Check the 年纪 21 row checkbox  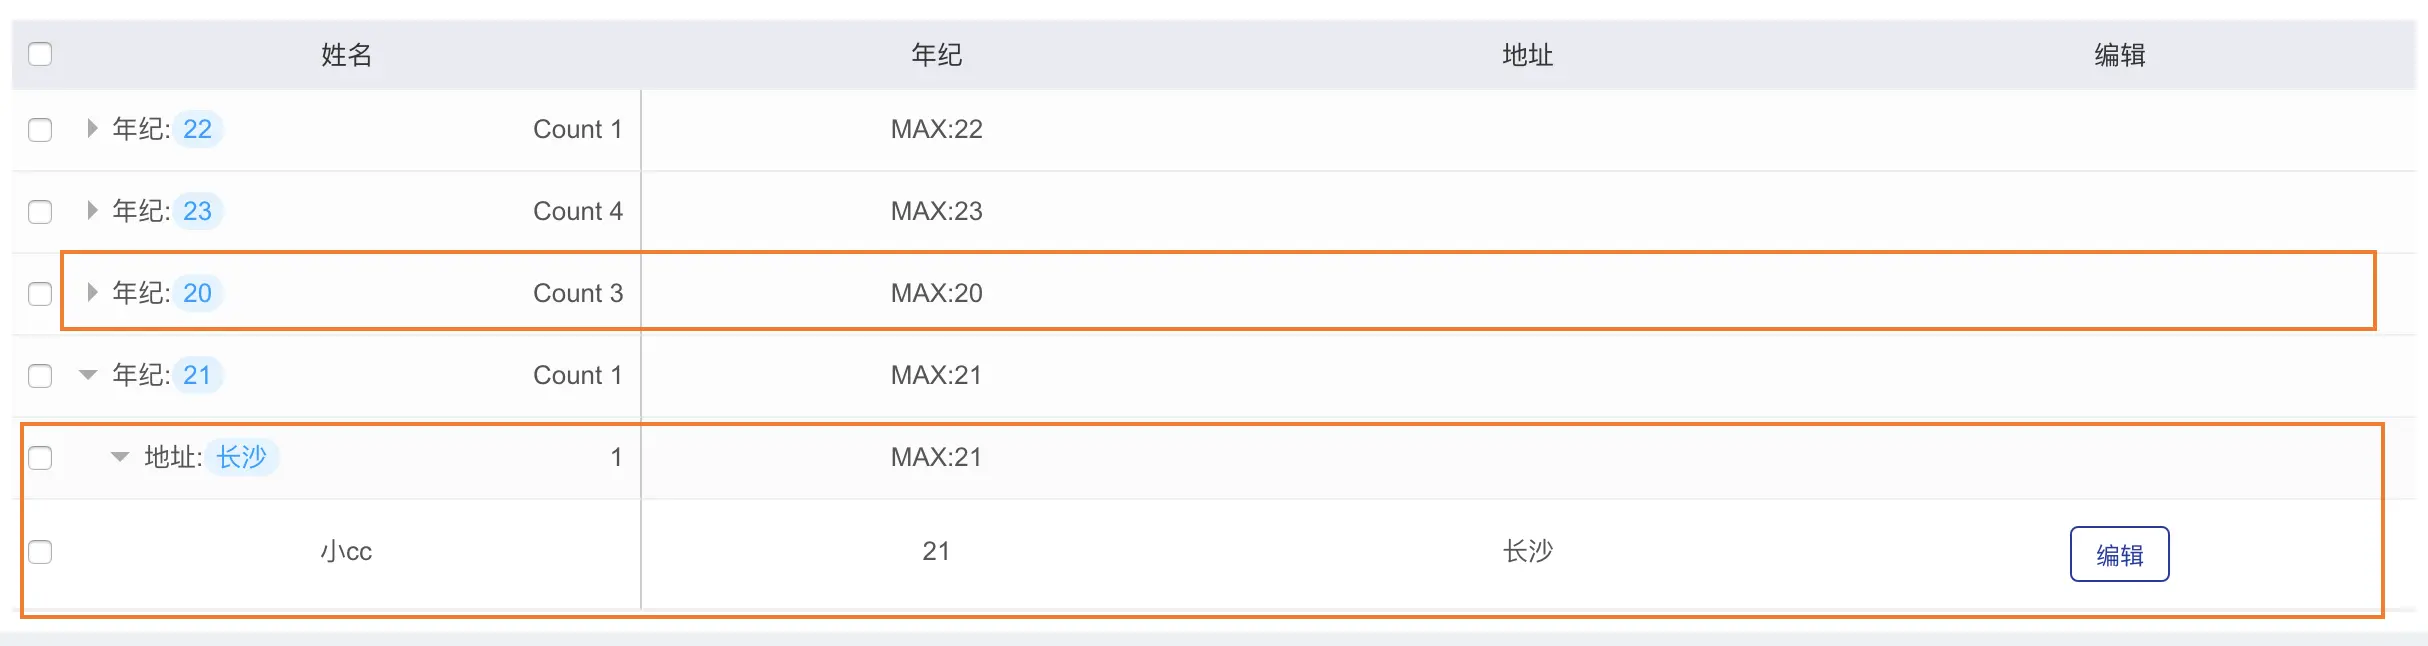(40, 376)
